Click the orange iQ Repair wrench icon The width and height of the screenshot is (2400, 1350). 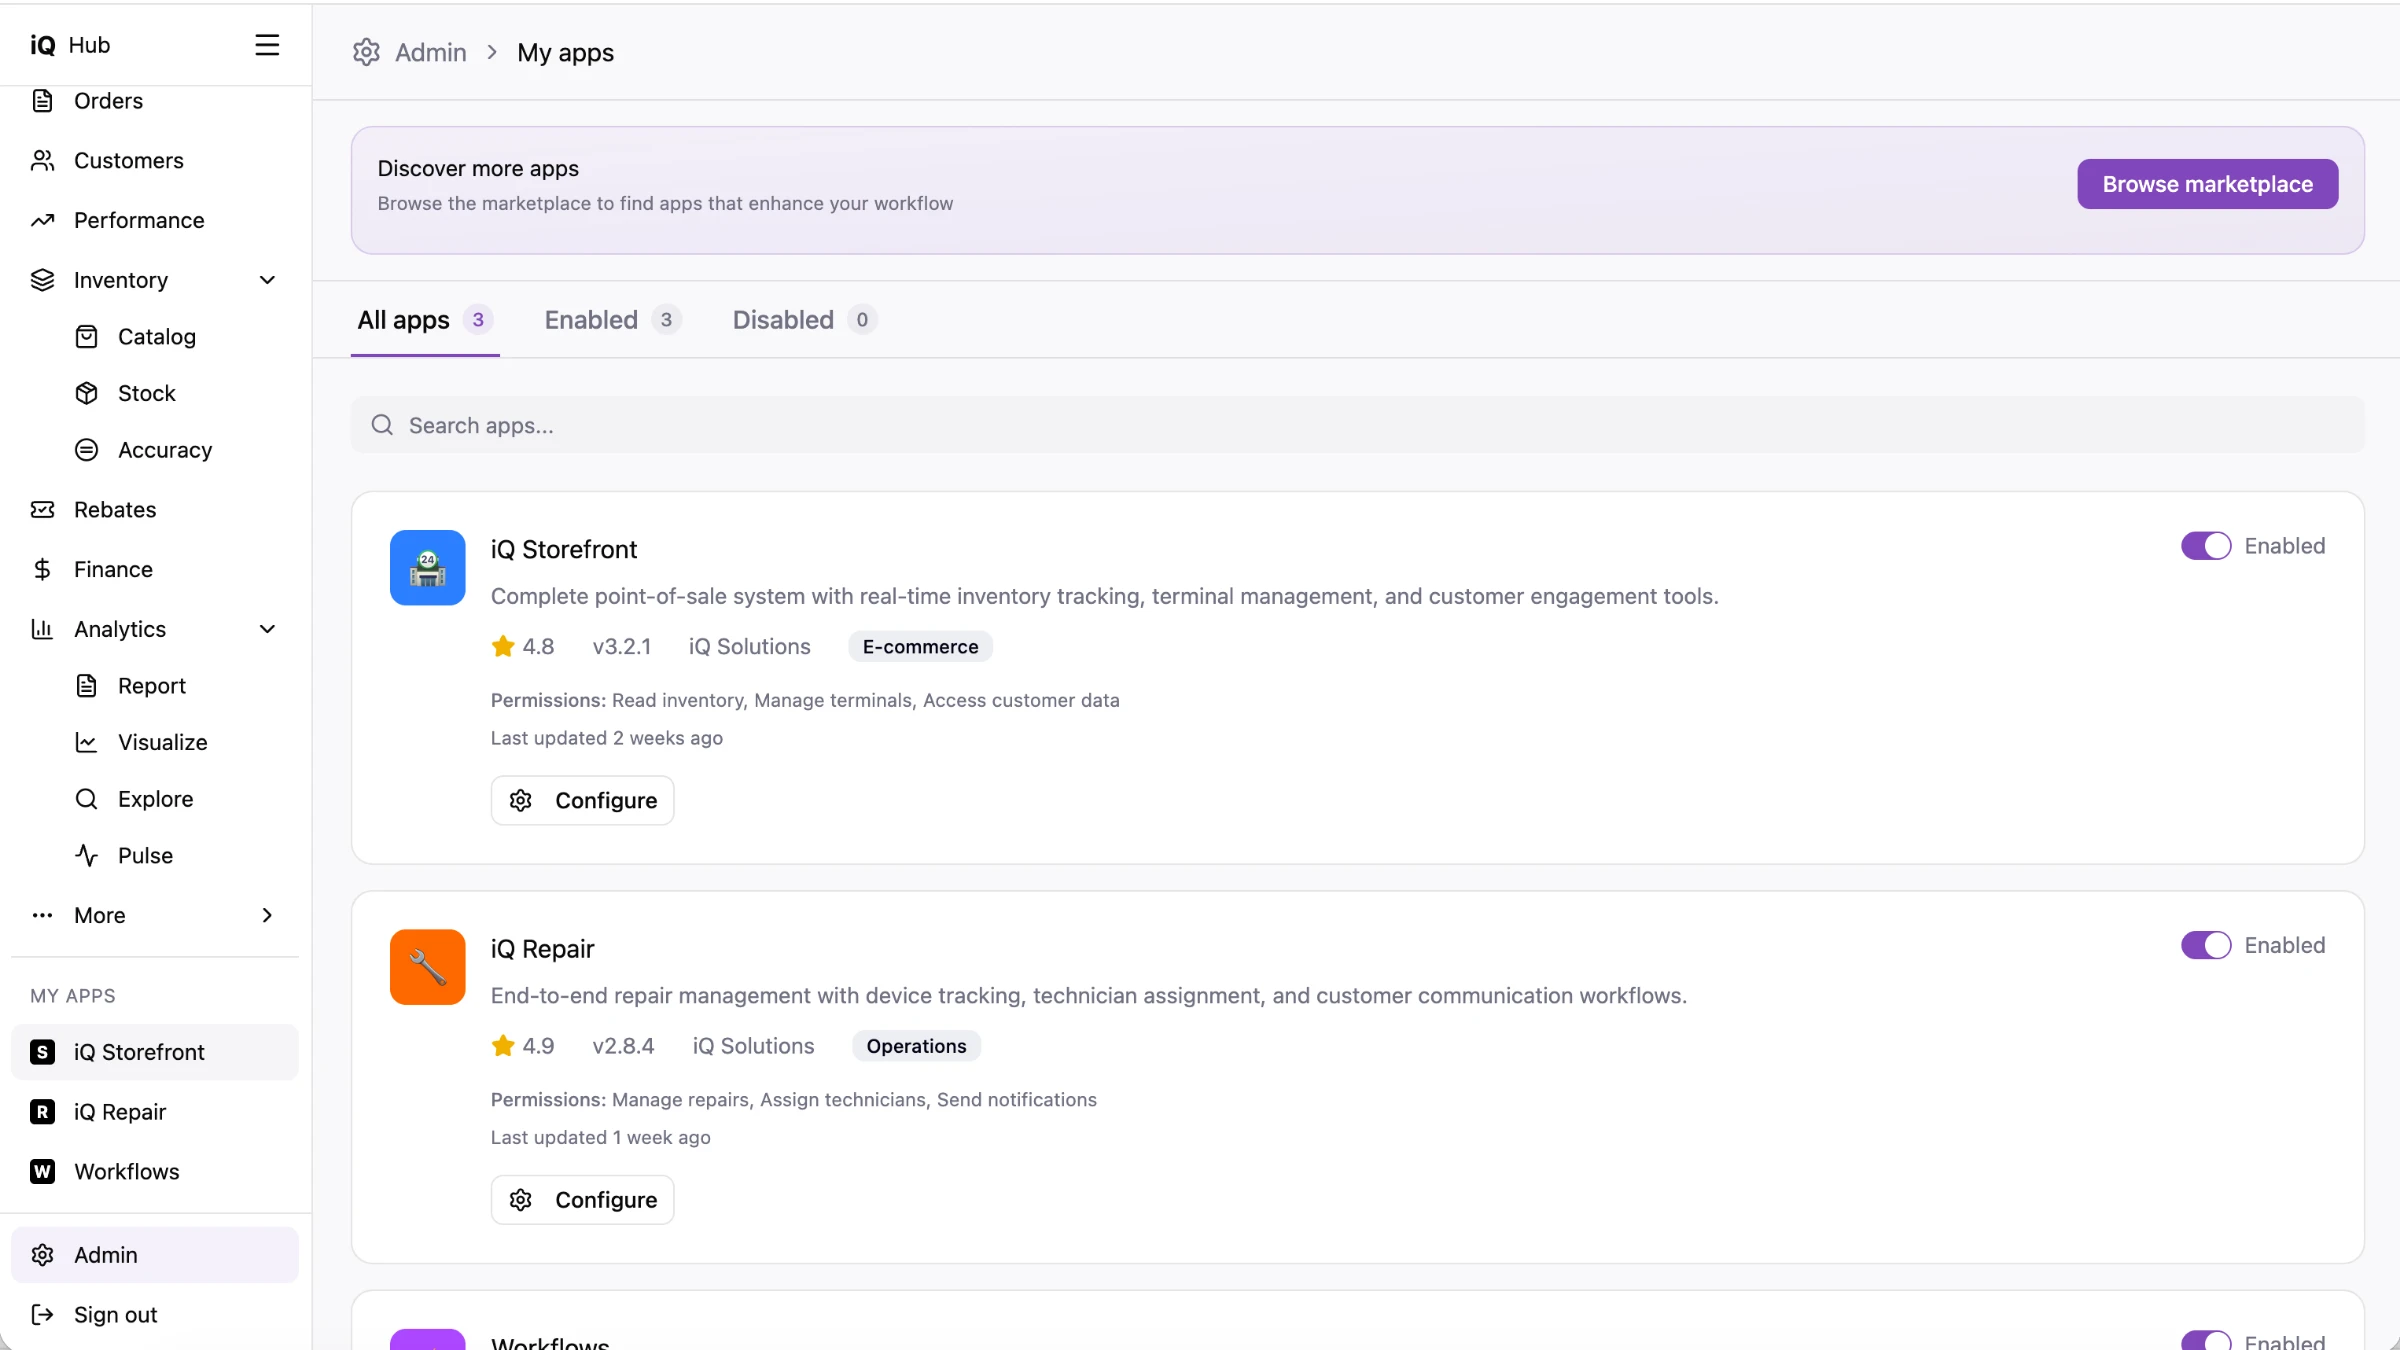tap(427, 967)
